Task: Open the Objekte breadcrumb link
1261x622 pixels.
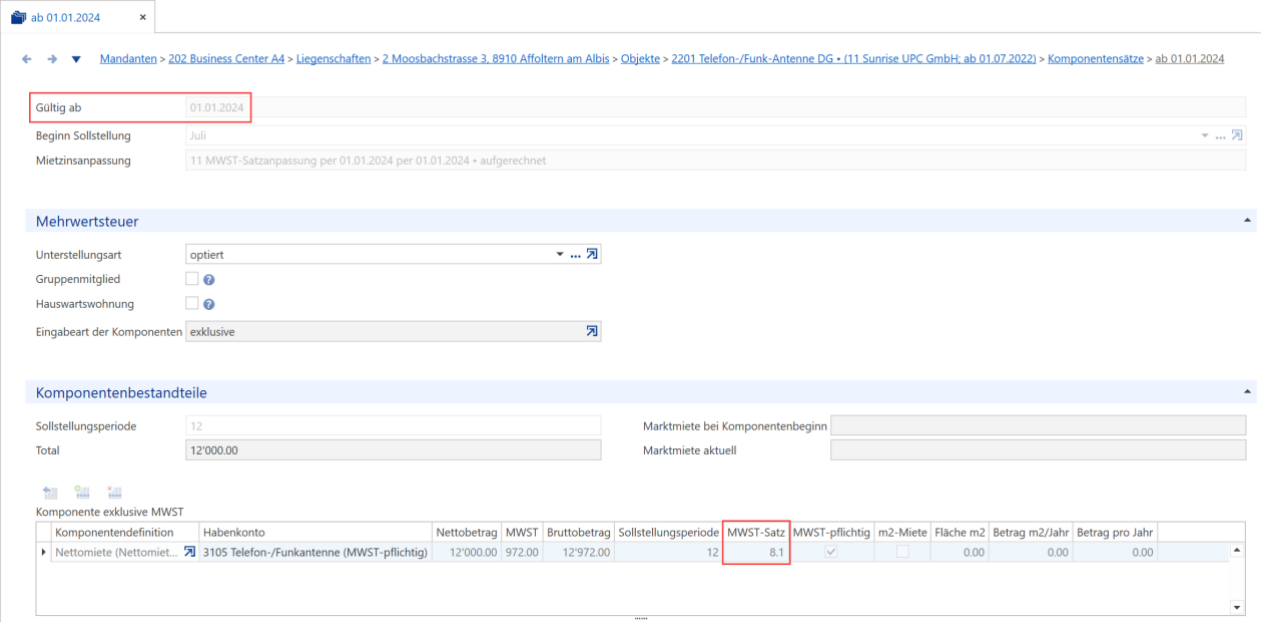Action: coord(640,59)
